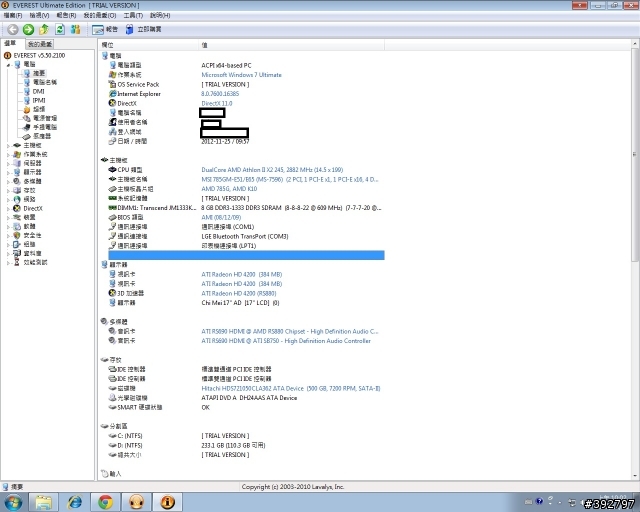Click the Windows-flag 作業系統 tree icon
Screen dimensions: 640x512
coord(17,154)
